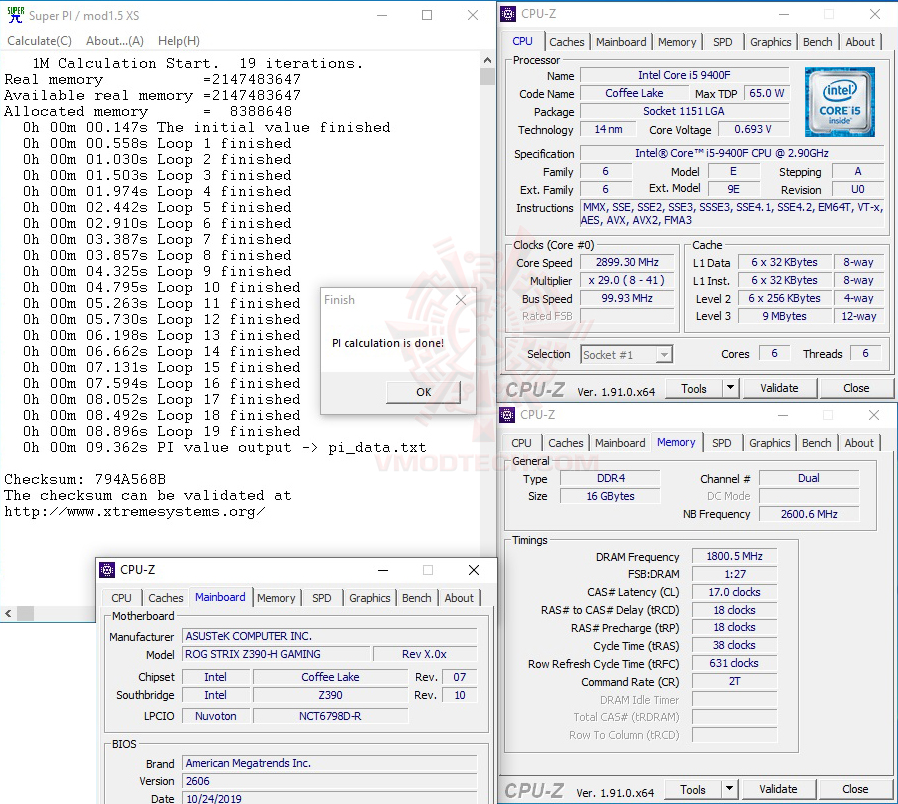Open the Help(H) menu
Screen dimensions: 898x804
179,41
